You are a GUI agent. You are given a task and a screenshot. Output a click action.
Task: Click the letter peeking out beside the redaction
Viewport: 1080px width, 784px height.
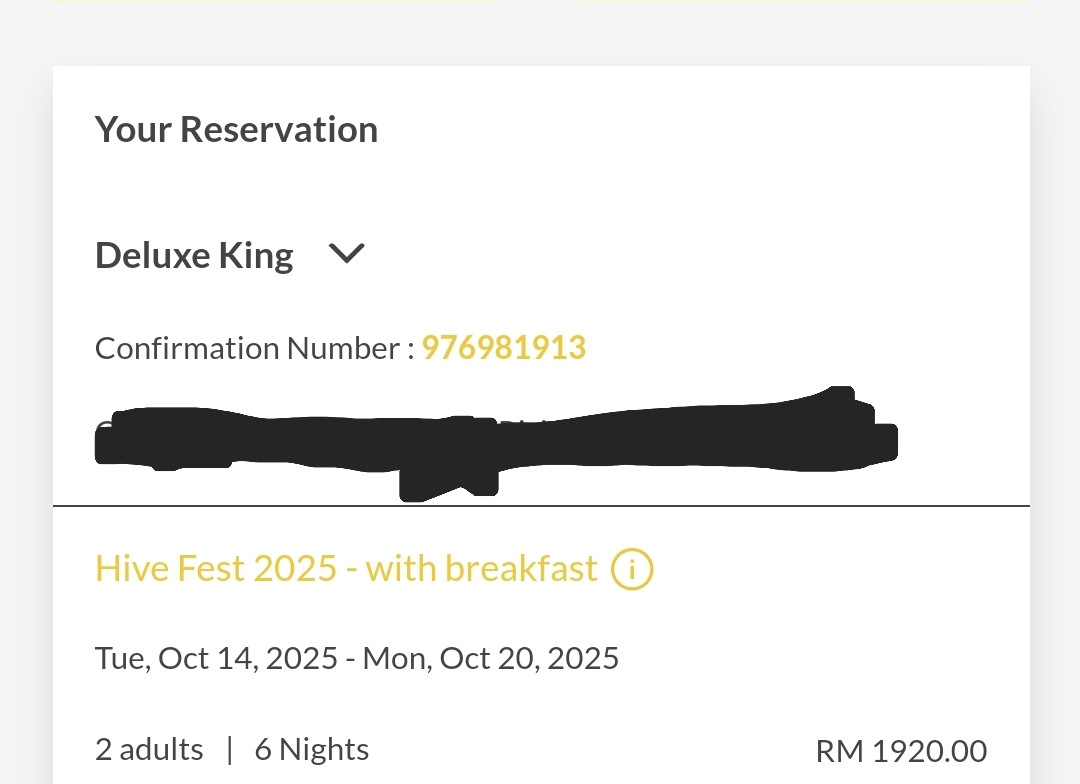point(103,427)
